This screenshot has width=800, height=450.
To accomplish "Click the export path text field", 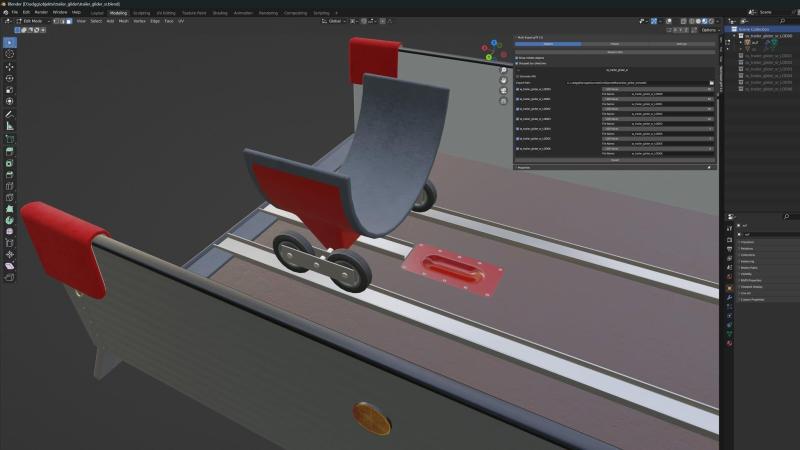I will coord(636,83).
